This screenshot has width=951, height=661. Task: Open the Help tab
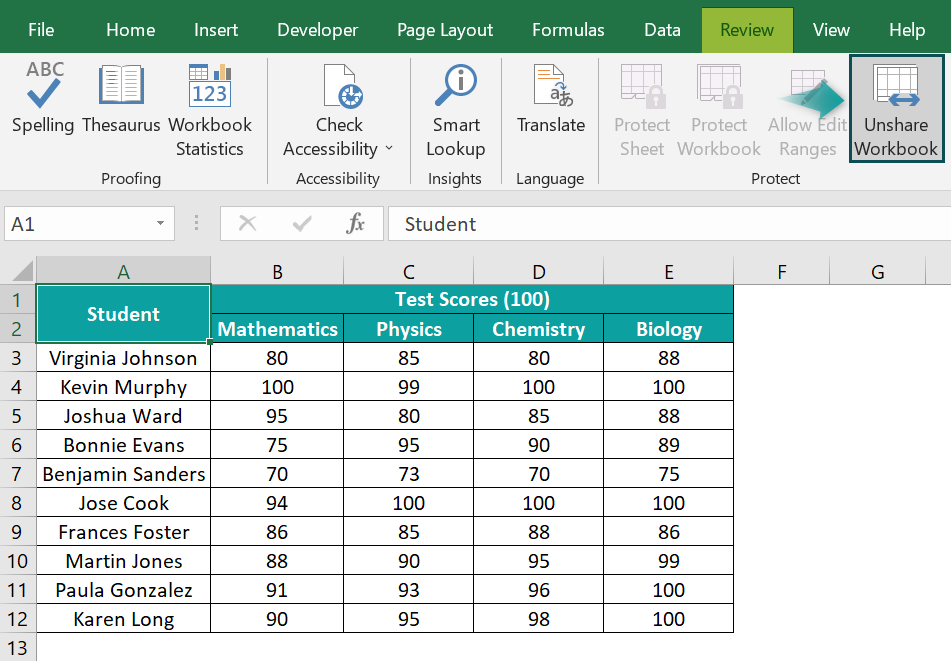coord(907,30)
